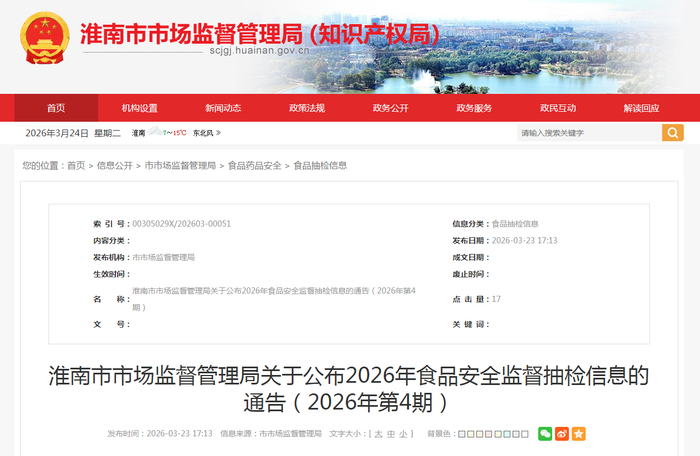Click the large article headline
Image resolution: width=700 pixels, height=456 pixels.
tap(349, 389)
